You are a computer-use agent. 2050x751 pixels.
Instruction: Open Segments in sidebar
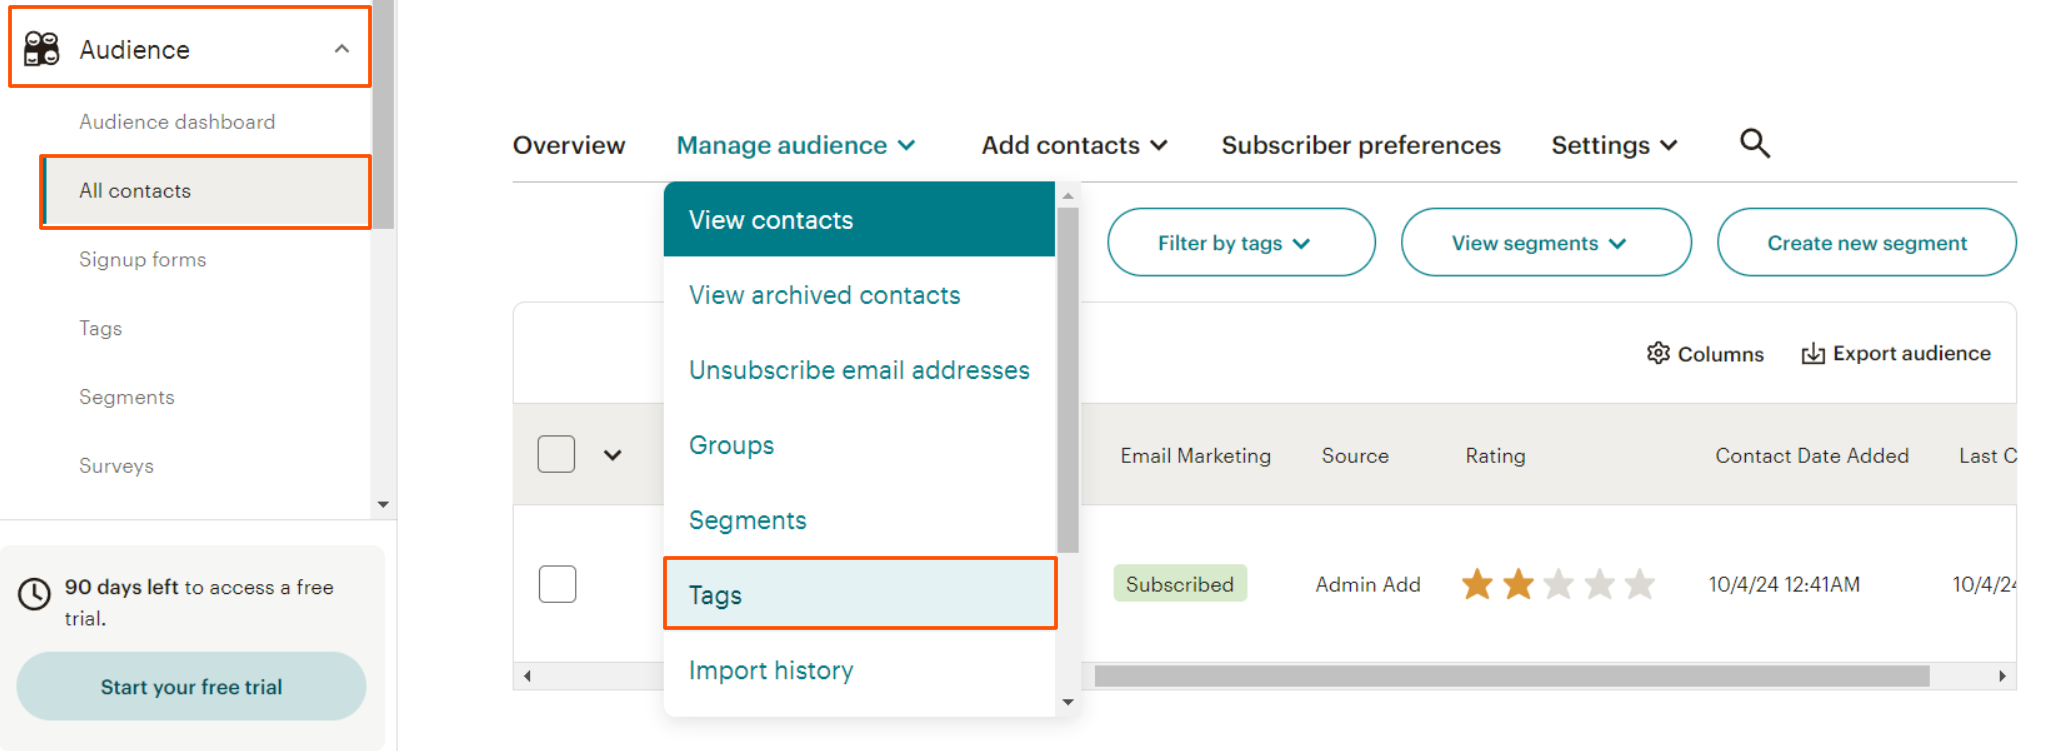tap(127, 397)
